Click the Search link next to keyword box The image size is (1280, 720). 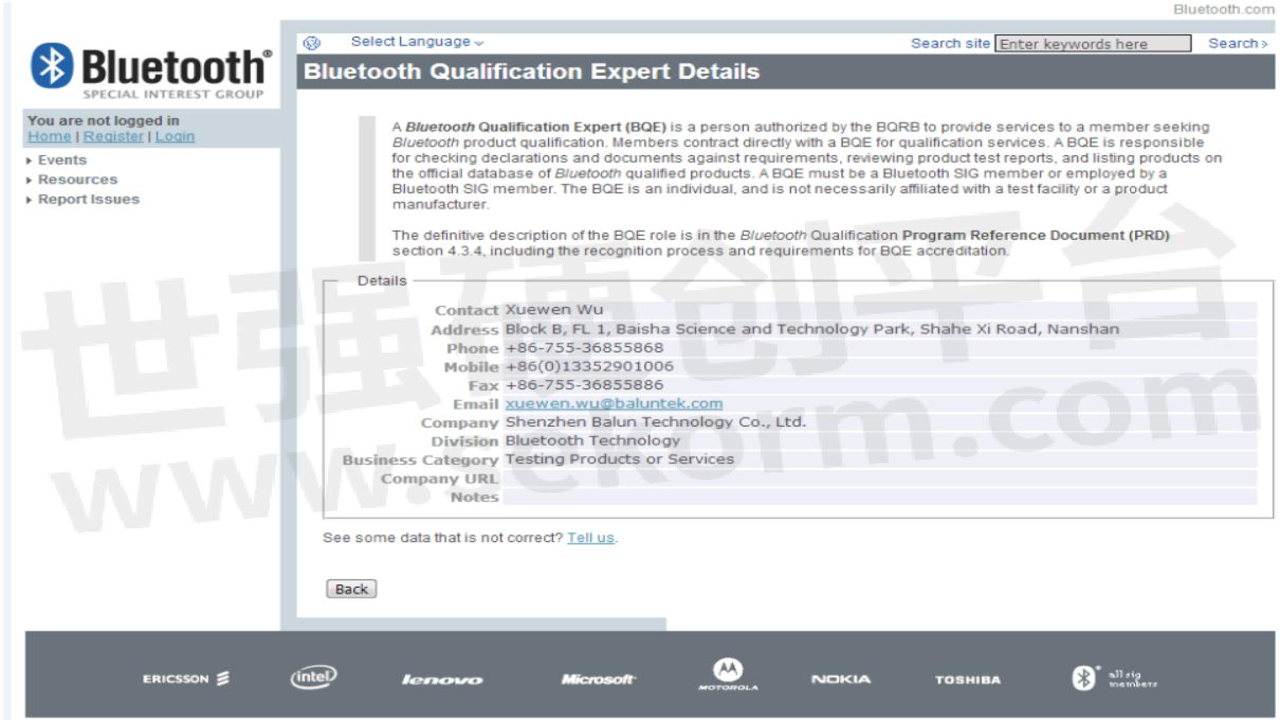pyautogui.click(x=1238, y=43)
